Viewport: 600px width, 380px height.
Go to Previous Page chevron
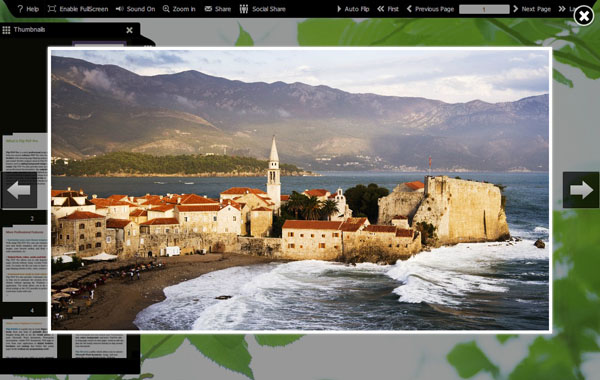(409, 9)
